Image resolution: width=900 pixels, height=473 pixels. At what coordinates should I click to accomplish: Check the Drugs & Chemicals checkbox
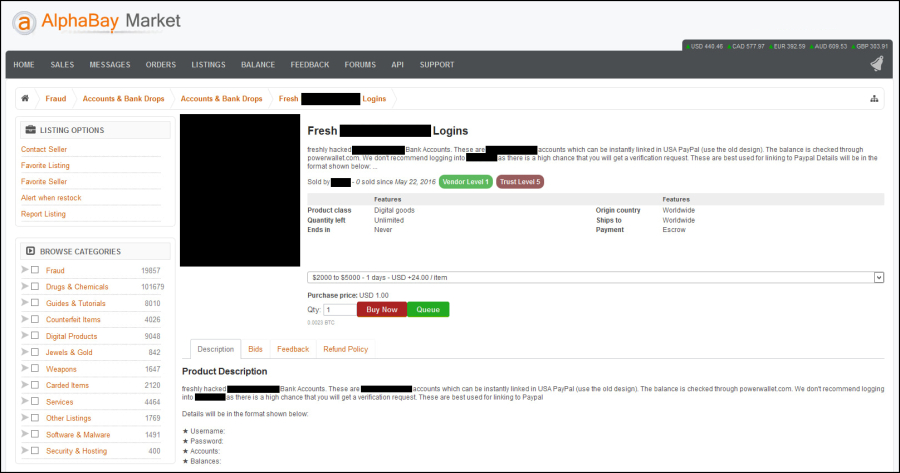click(35, 286)
